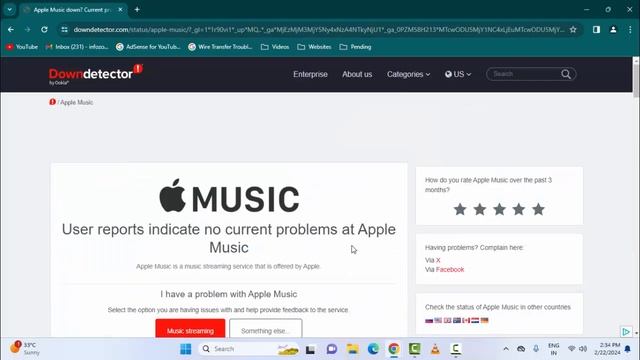Click the downdetector.com address bar URL
The width and height of the screenshot is (640, 360).
click(x=319, y=29)
